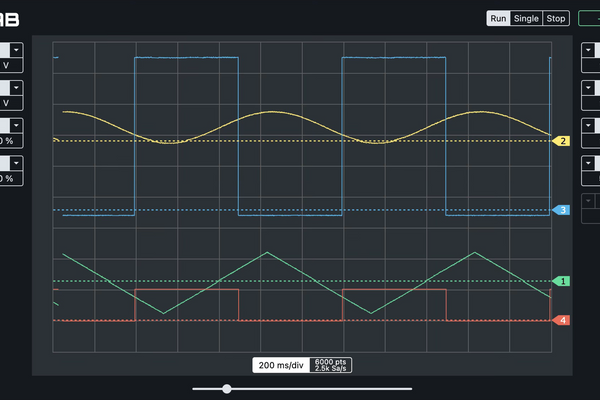600x400 pixels.
Task: Click the green-outlined button at top right
Action: tap(589, 18)
